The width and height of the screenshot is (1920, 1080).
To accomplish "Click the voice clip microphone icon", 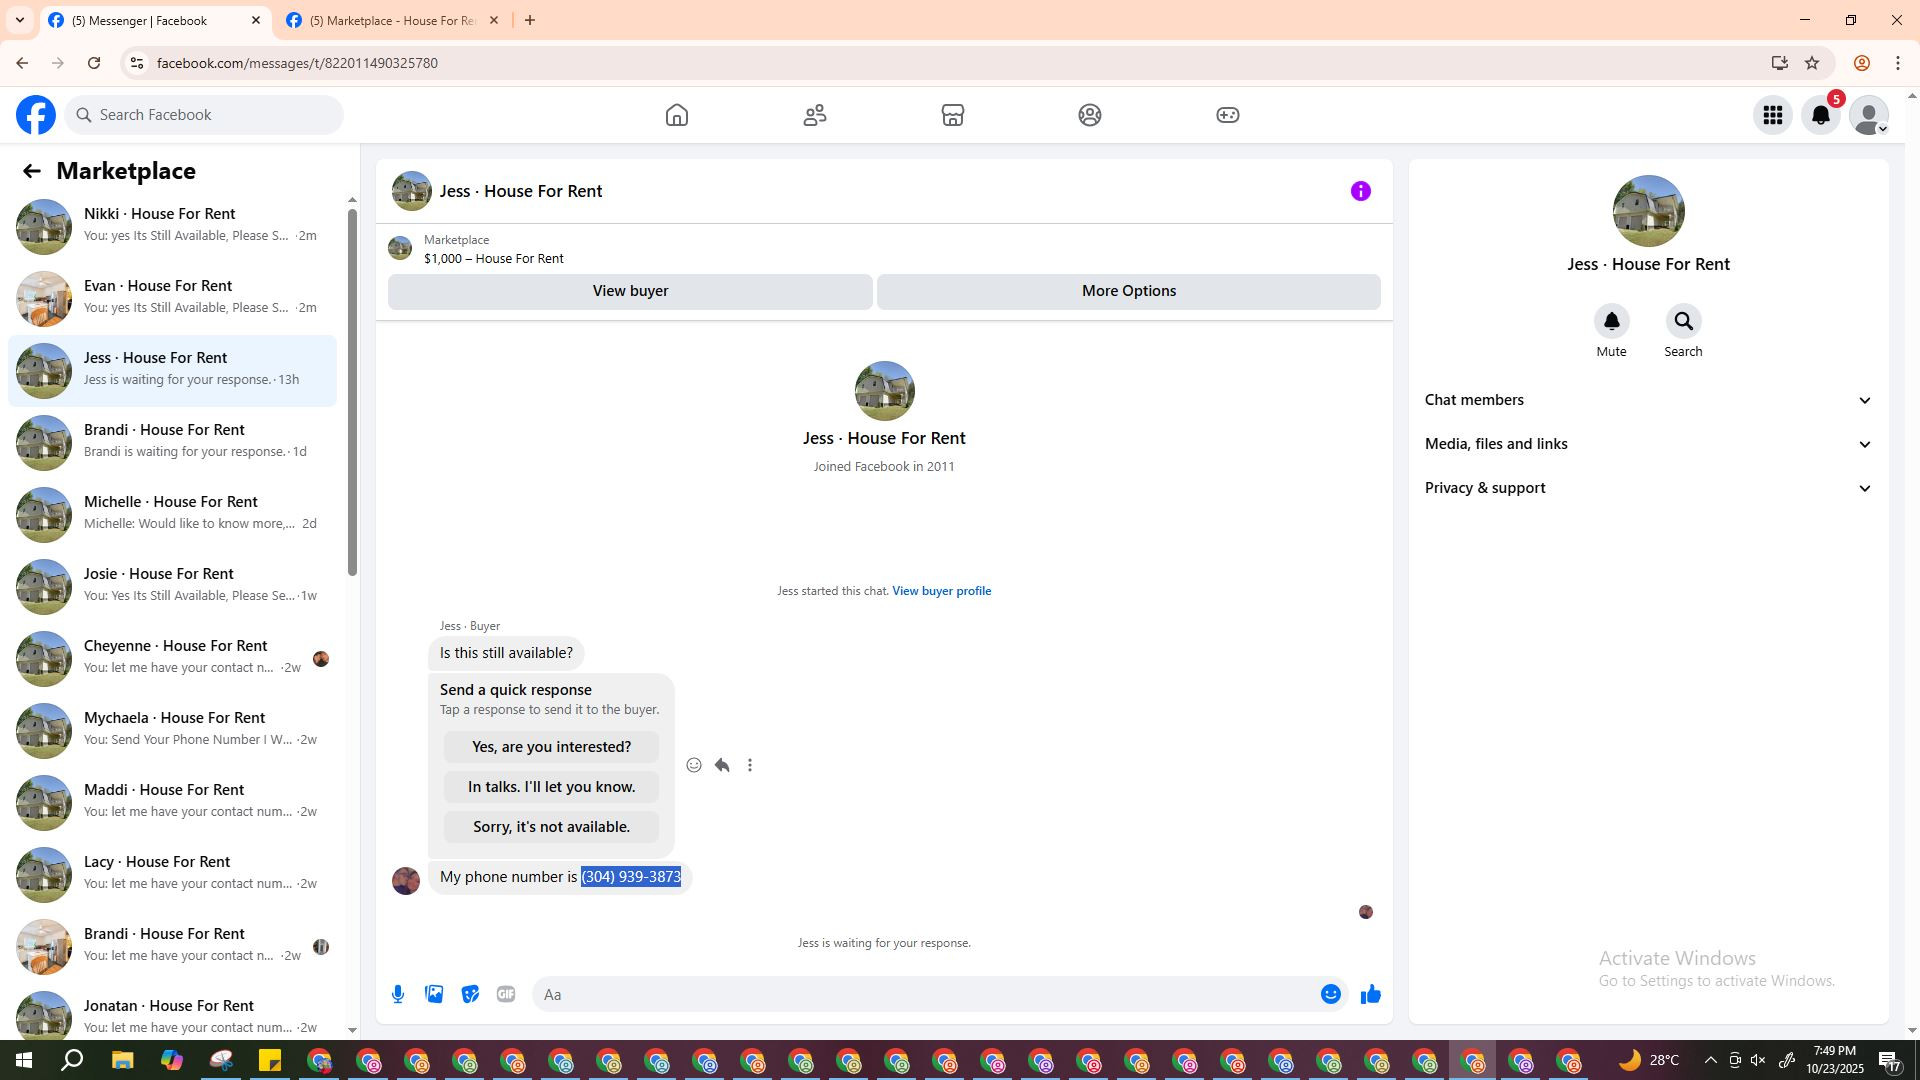I will (398, 994).
